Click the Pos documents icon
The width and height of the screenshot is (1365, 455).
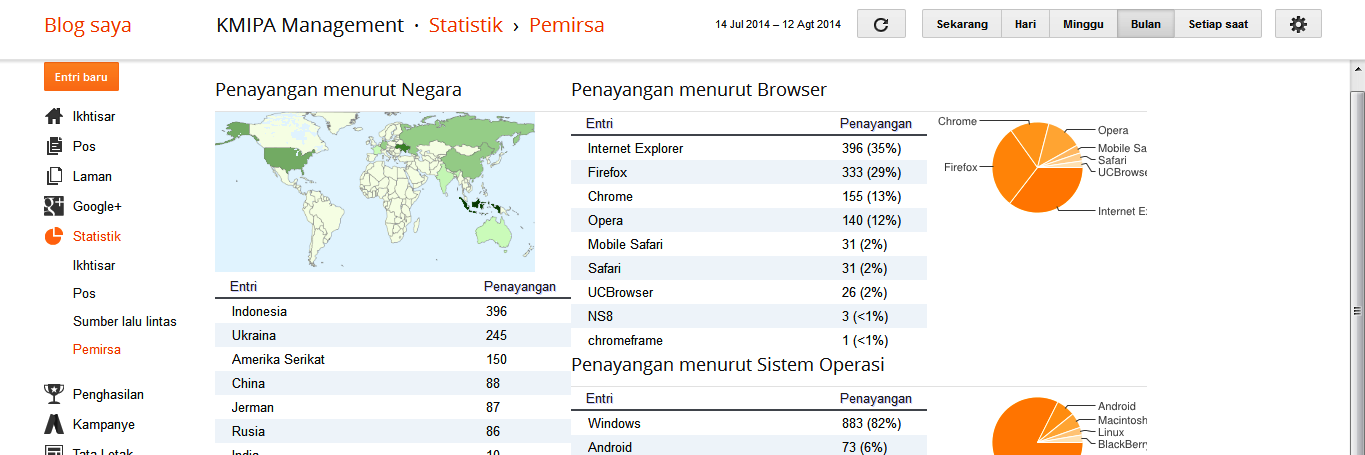pyautogui.click(x=54, y=146)
